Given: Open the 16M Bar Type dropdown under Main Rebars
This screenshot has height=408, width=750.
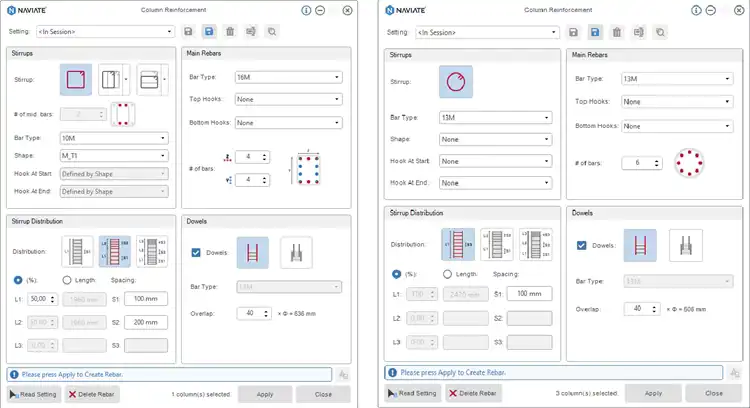Looking at the screenshot, I should [289, 77].
